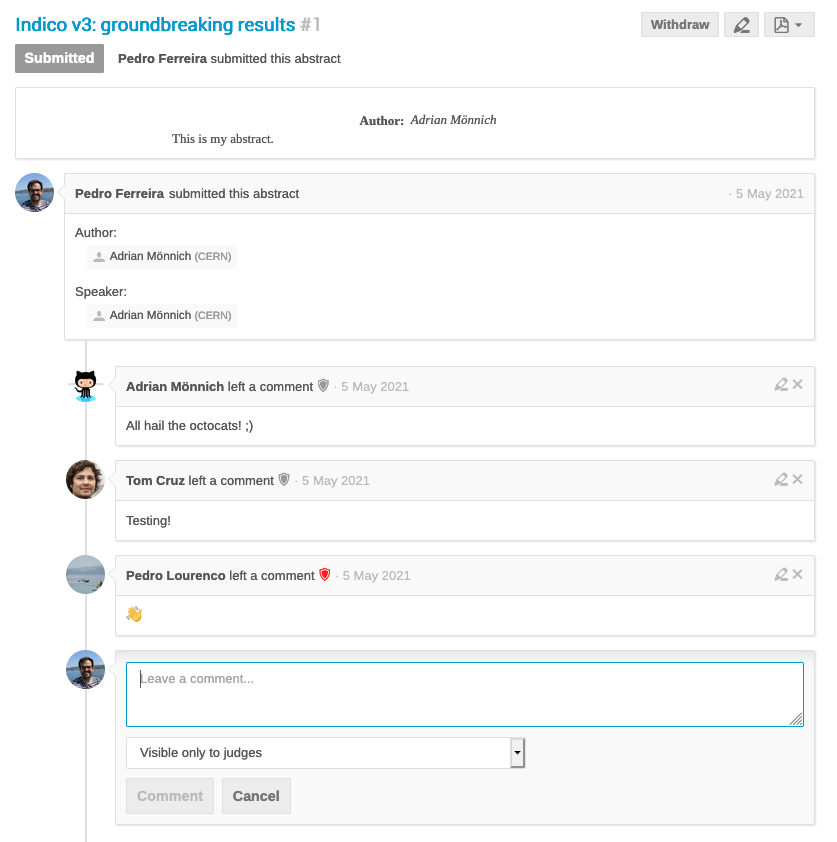Edit Tom Cruz's comment
This screenshot has height=842, width=837.
pos(781,480)
